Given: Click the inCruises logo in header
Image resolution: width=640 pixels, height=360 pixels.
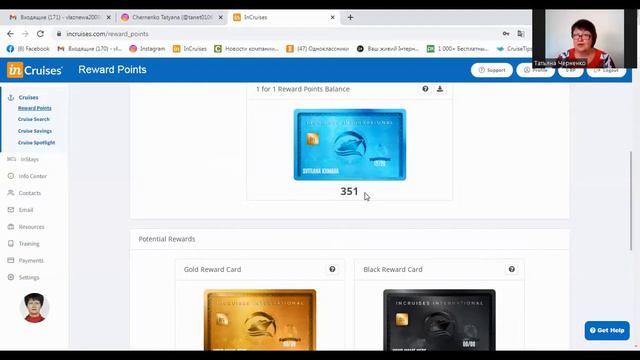Looking at the screenshot, I should click(35, 70).
